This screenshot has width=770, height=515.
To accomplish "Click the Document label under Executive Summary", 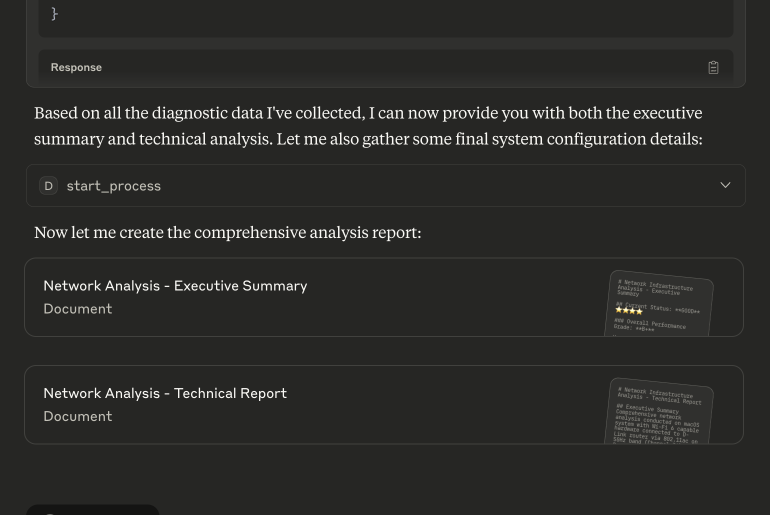I will [x=78, y=309].
